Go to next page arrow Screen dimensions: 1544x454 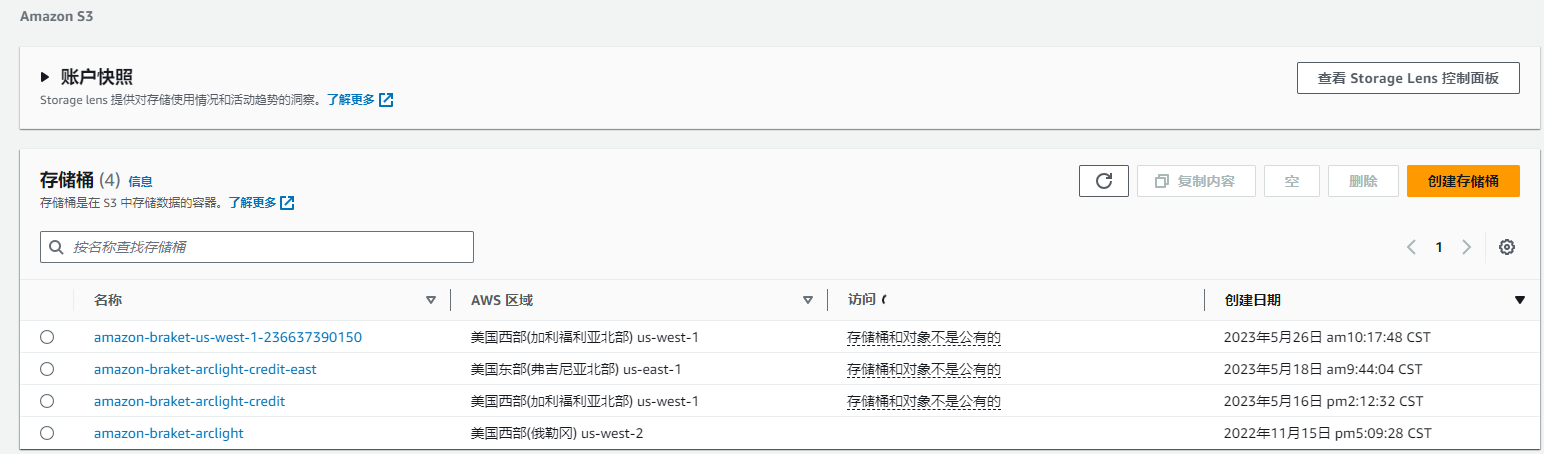1466,247
